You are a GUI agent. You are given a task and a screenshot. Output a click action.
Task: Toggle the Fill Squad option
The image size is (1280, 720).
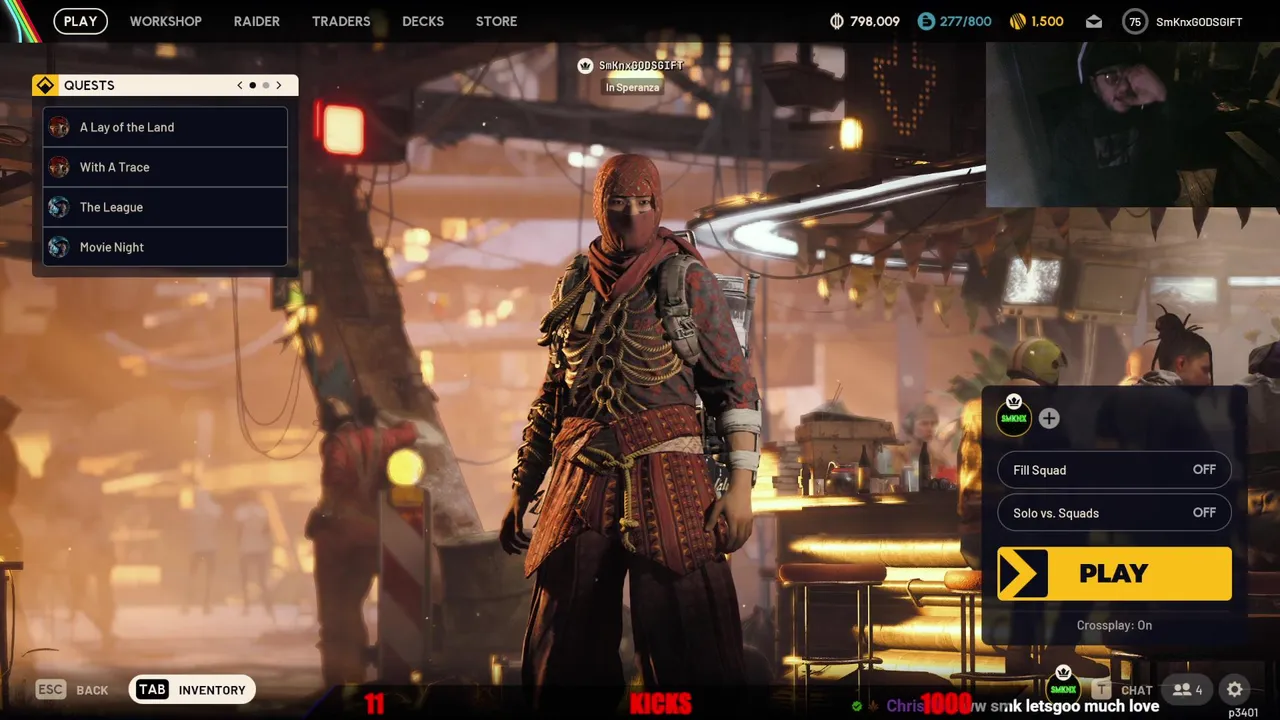(x=1114, y=469)
